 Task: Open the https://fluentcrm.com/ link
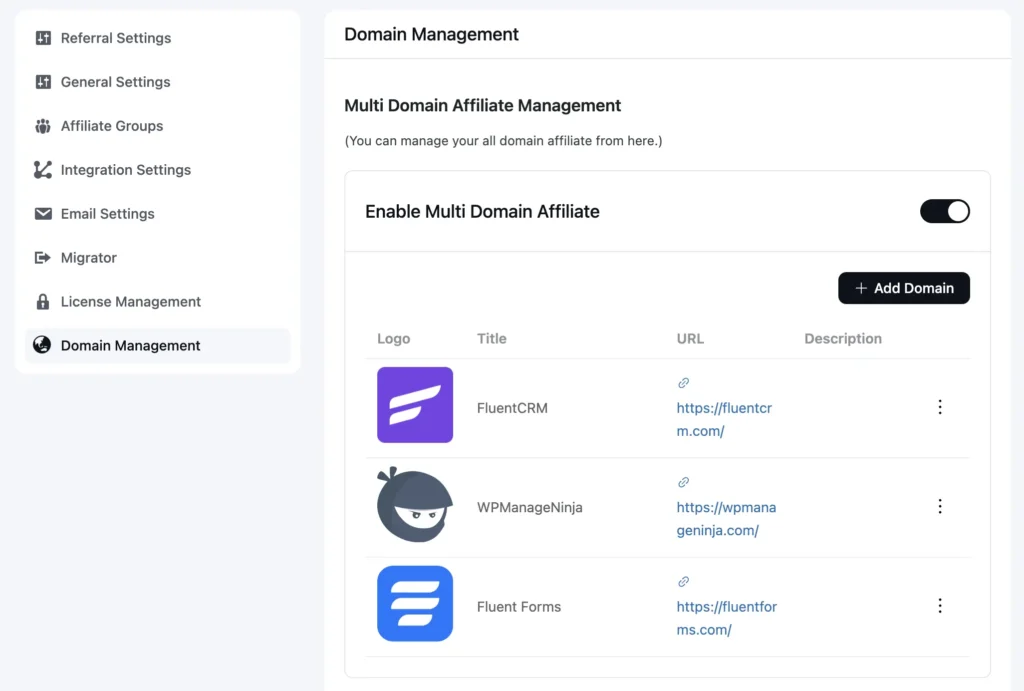coord(724,419)
